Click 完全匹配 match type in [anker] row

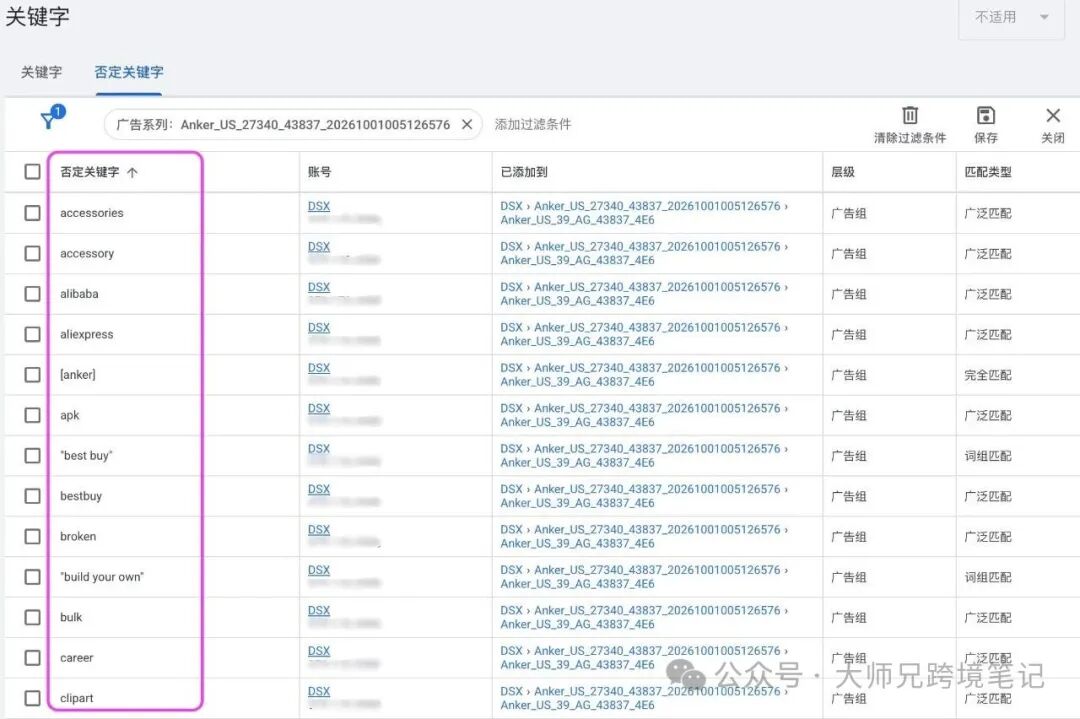click(988, 375)
